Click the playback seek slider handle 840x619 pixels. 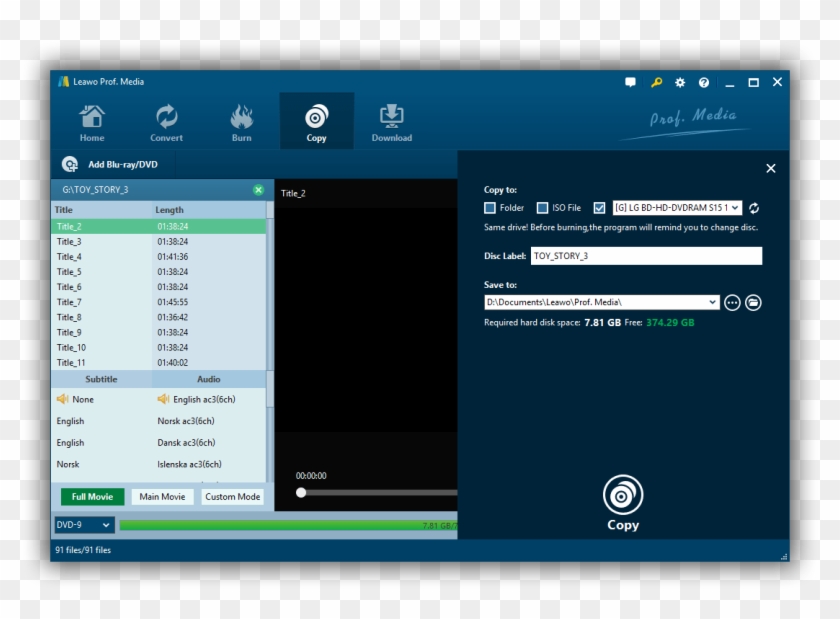(301, 493)
